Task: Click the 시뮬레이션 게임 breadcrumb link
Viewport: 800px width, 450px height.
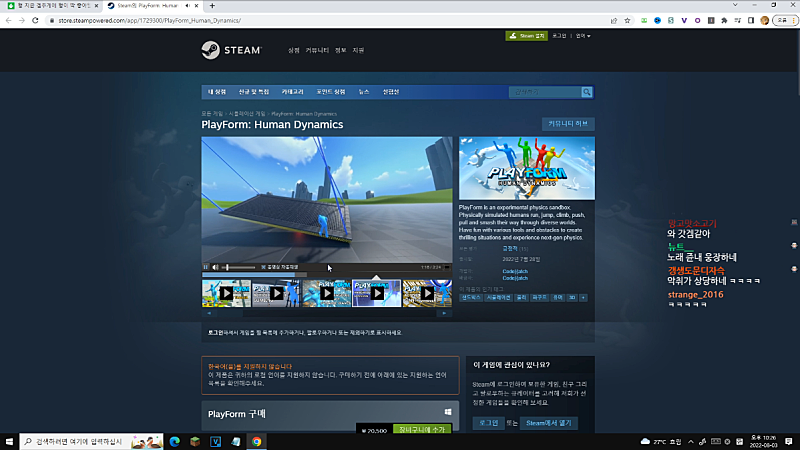Action: coord(247,114)
